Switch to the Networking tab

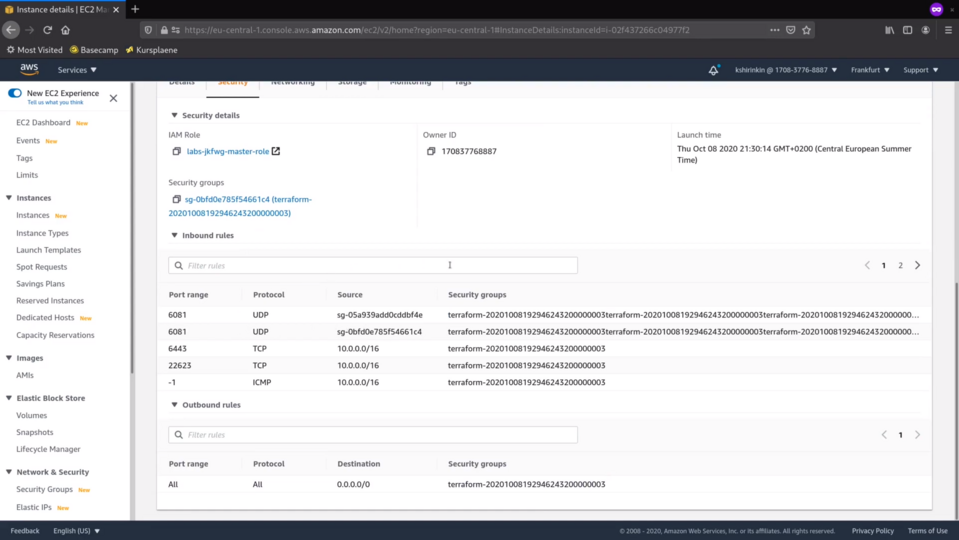[293, 85]
